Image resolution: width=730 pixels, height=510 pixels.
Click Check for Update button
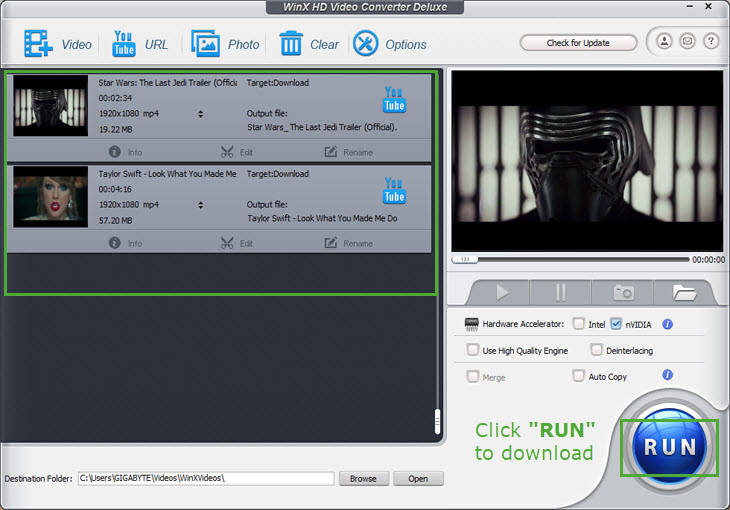[578, 43]
